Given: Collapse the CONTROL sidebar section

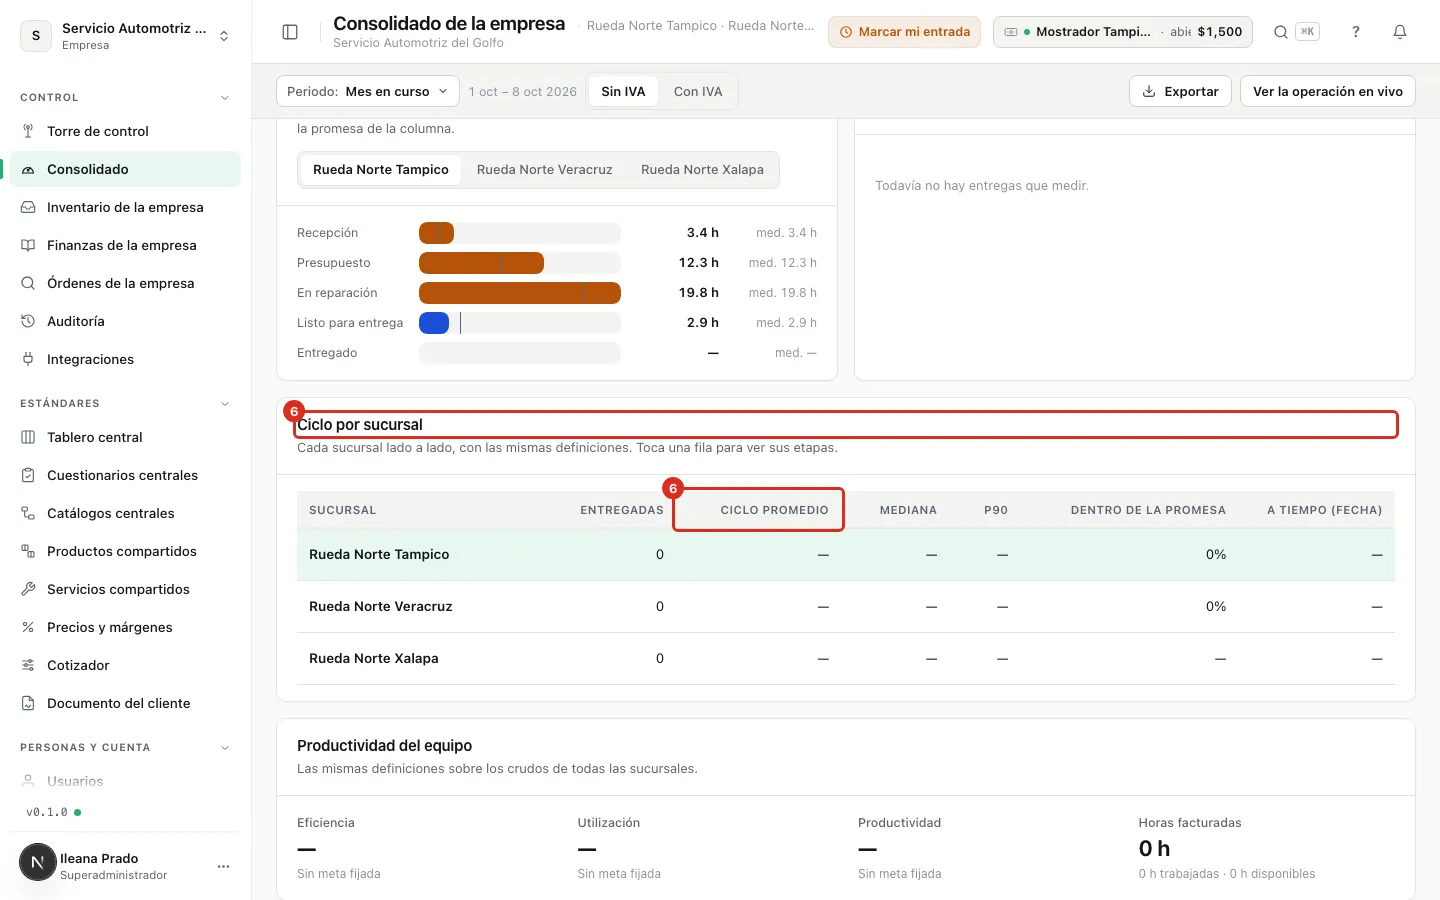Looking at the screenshot, I should click(x=225, y=98).
